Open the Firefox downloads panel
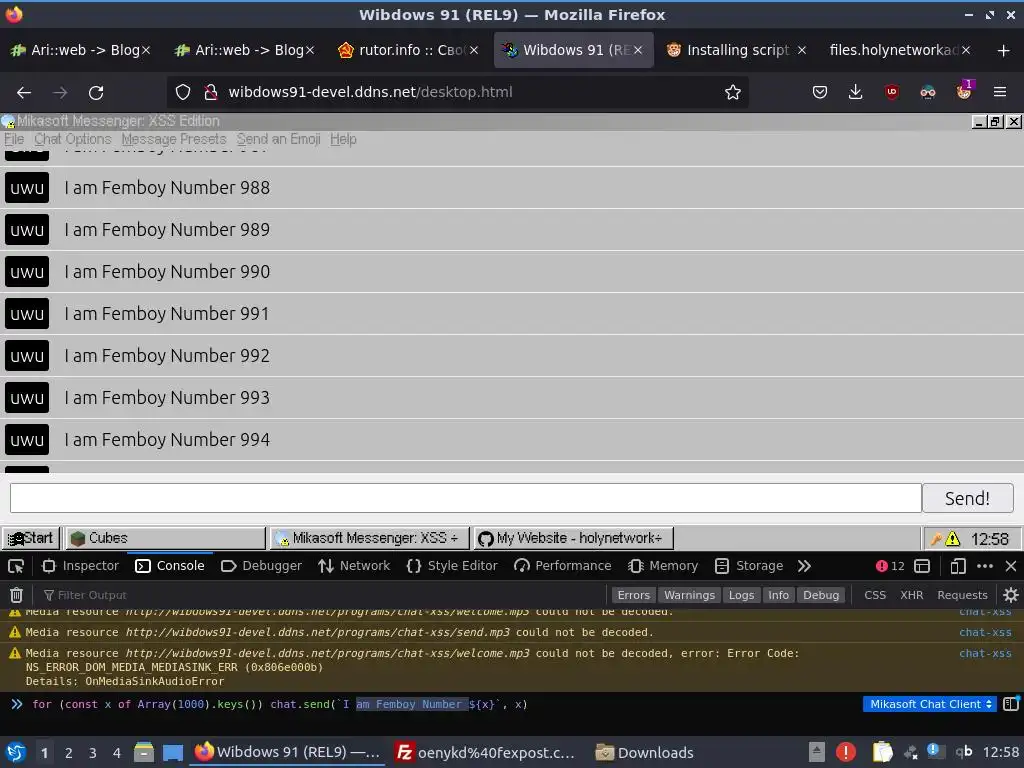 [x=855, y=93]
